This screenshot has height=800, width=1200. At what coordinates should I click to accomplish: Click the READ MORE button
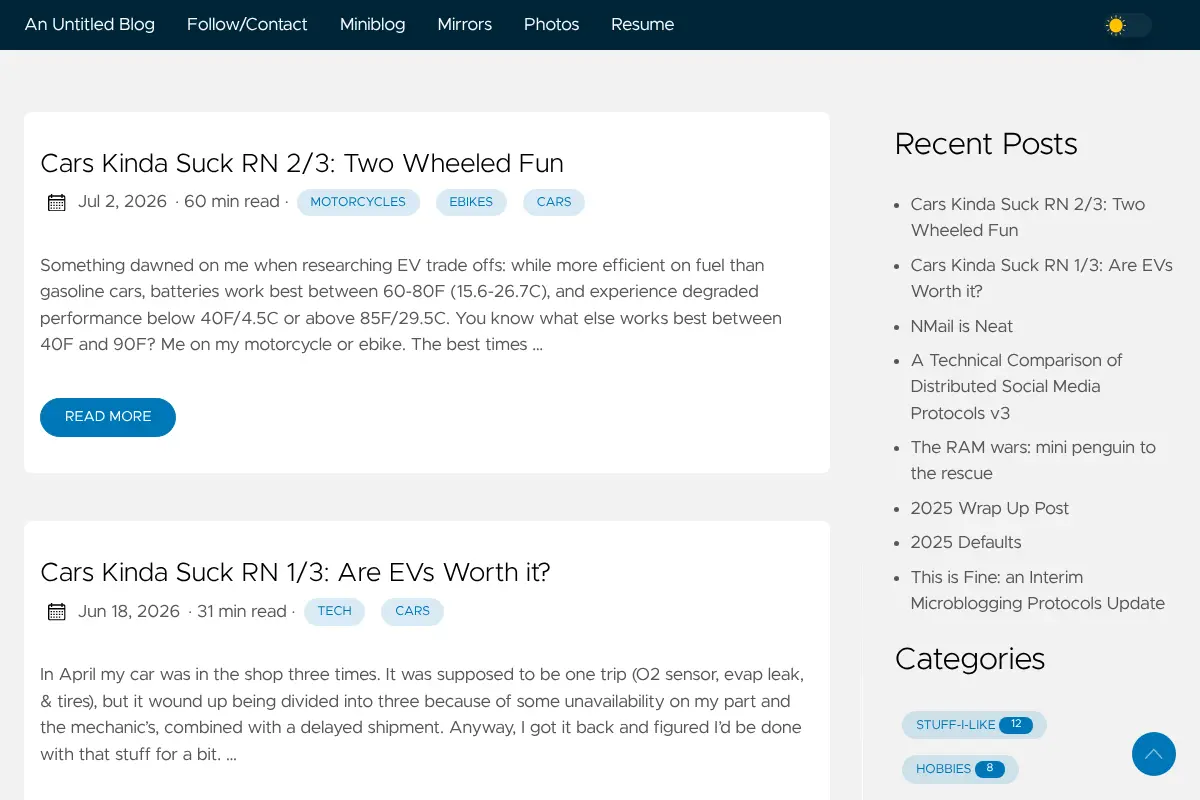[x=108, y=417]
